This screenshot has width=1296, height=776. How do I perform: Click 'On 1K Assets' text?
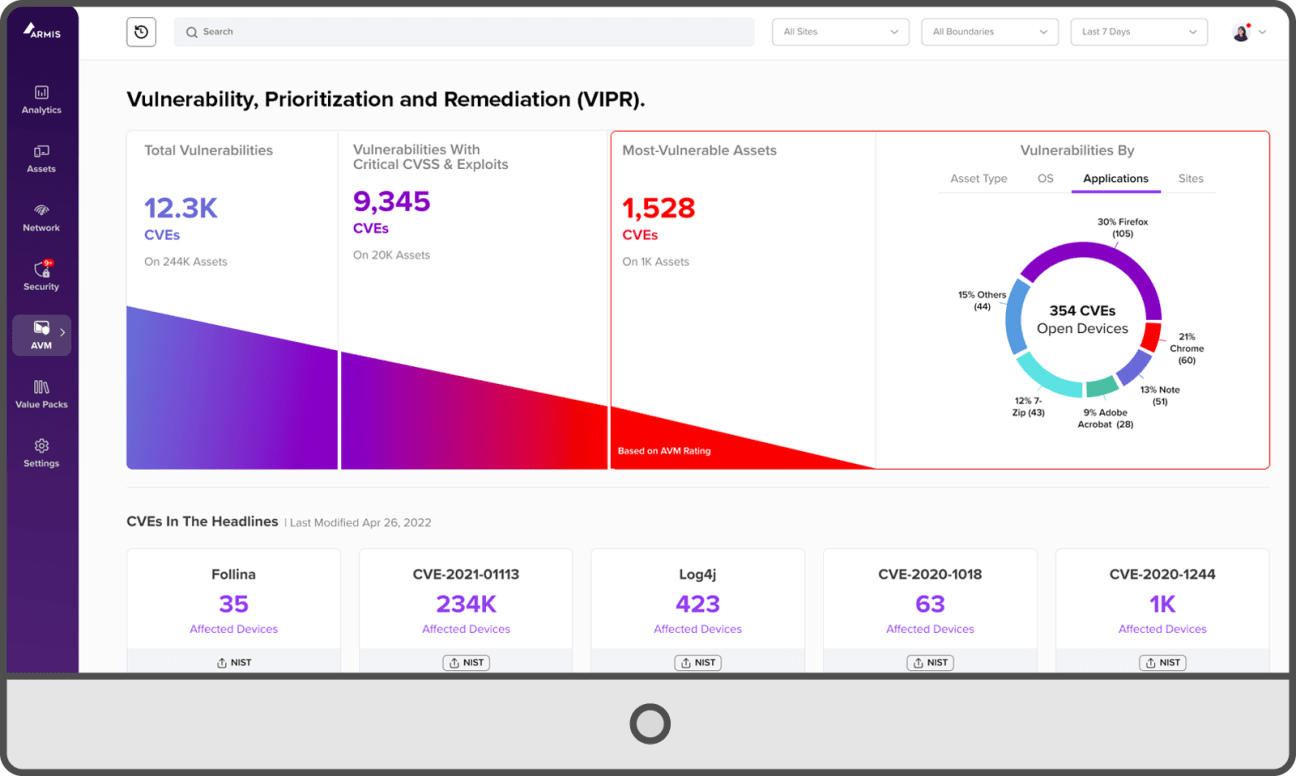pyautogui.click(x=656, y=262)
